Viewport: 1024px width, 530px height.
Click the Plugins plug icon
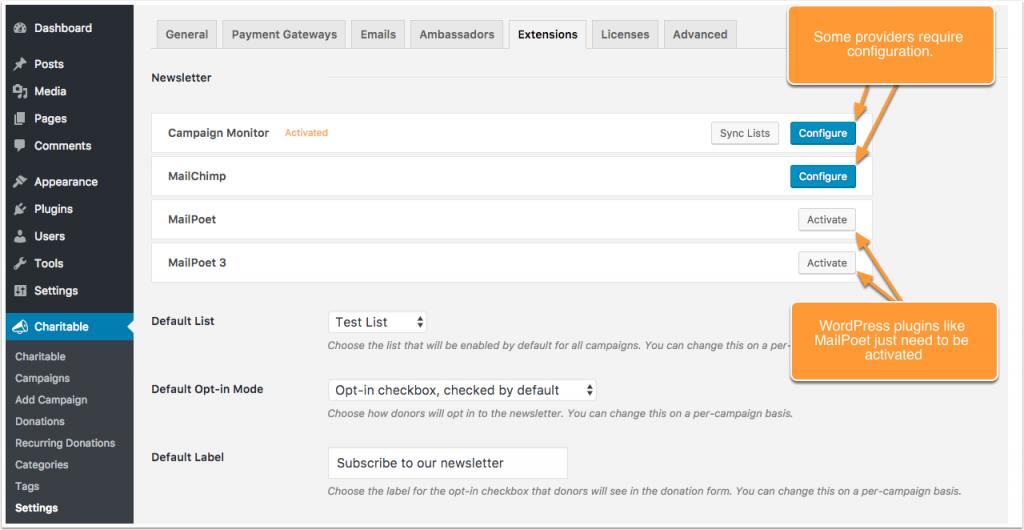[x=20, y=209]
